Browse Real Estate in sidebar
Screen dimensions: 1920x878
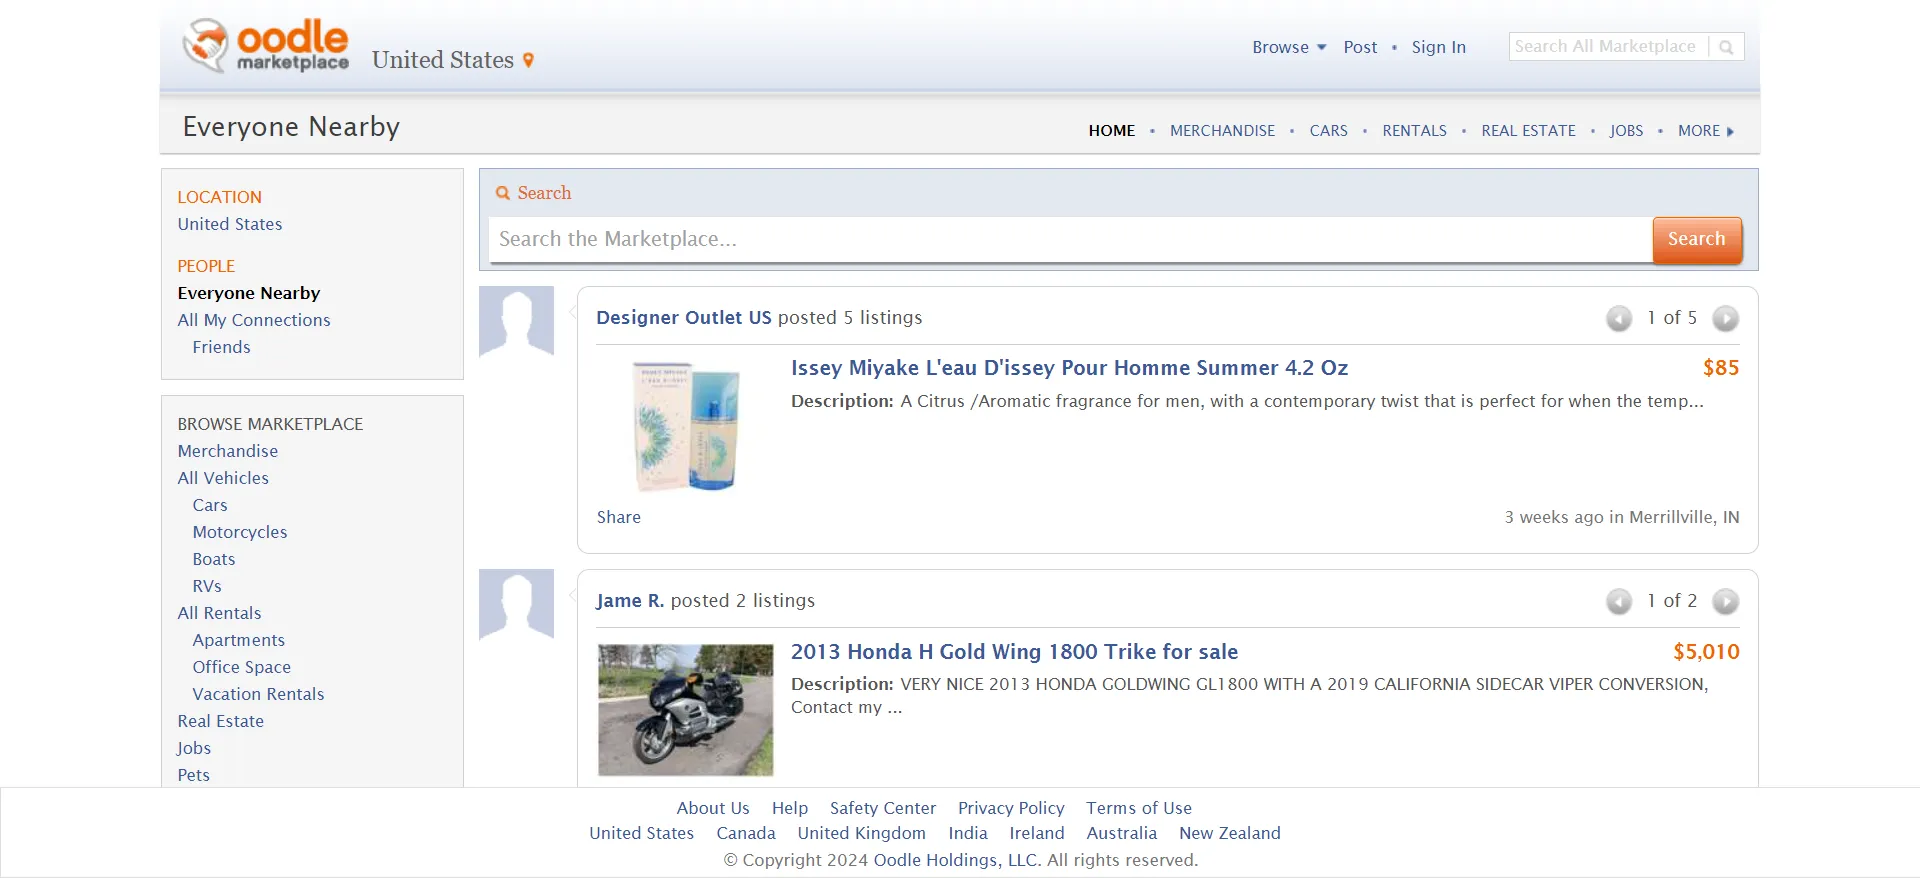221,722
